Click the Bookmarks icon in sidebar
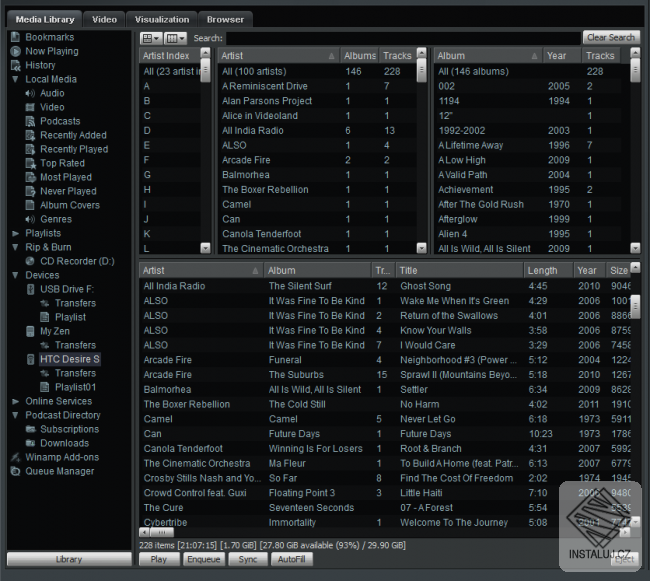 pos(15,37)
